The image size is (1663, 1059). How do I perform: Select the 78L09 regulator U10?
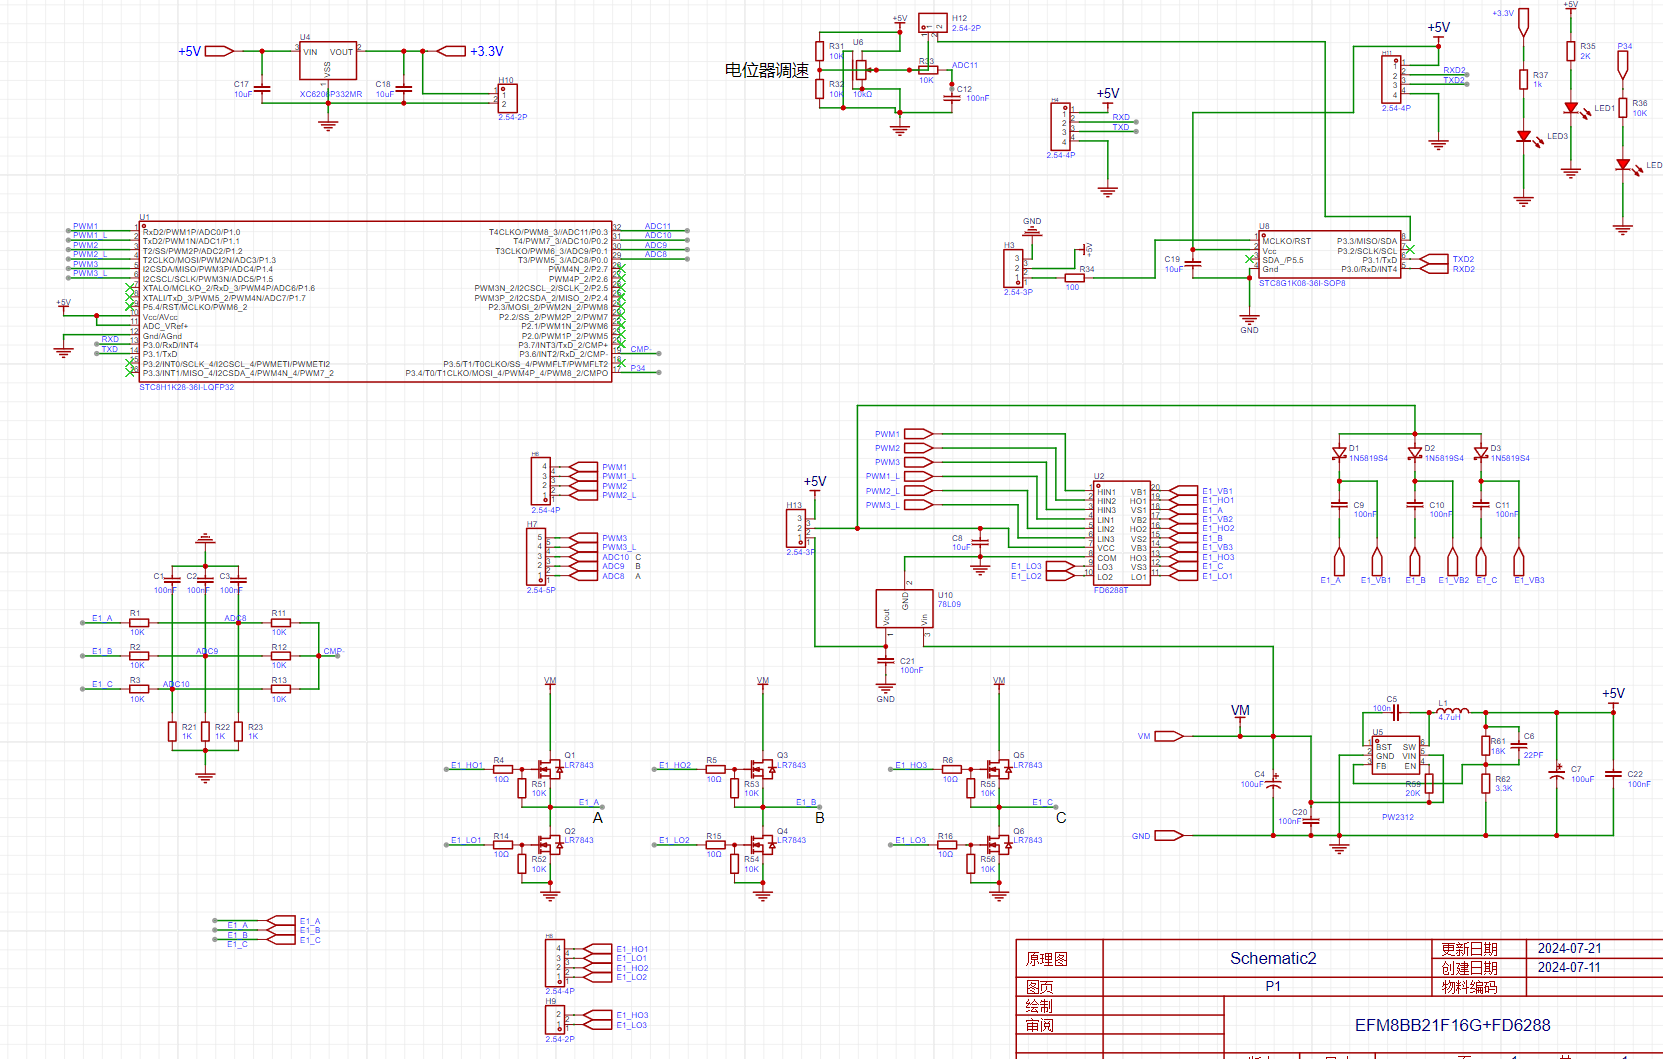click(905, 608)
